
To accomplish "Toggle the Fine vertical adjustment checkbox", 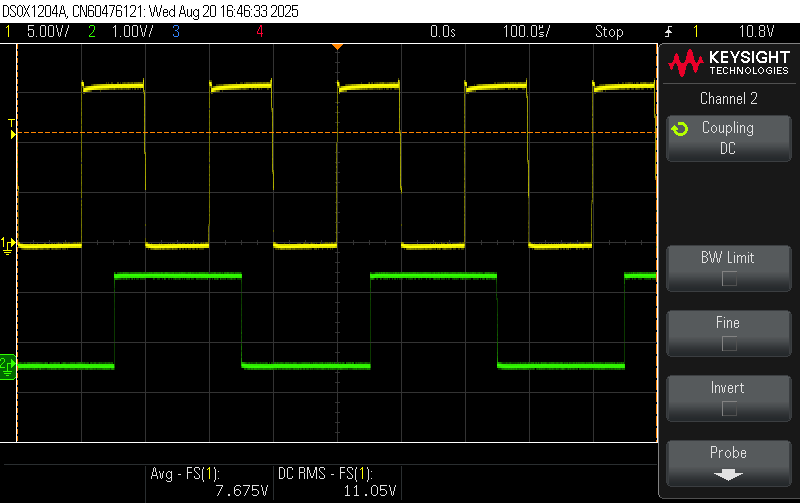I will [729, 344].
